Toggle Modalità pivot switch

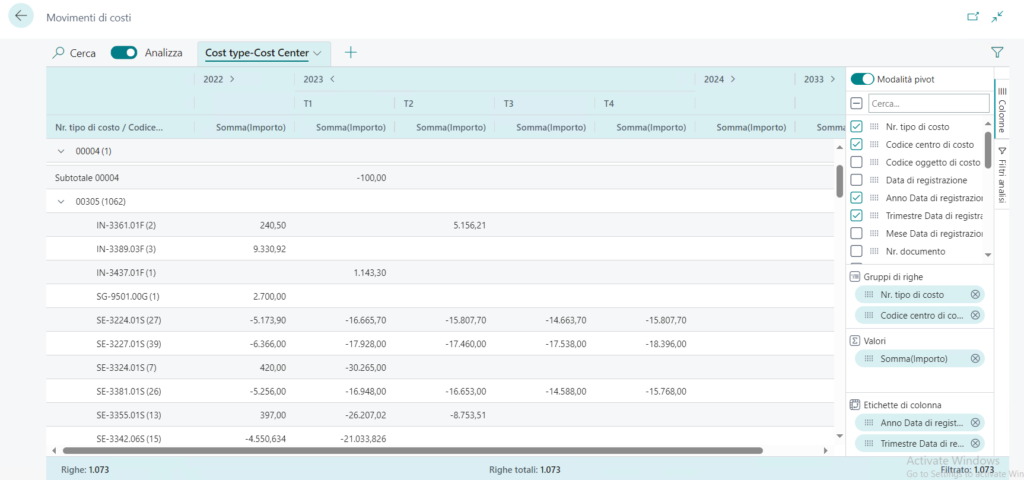[x=862, y=79]
